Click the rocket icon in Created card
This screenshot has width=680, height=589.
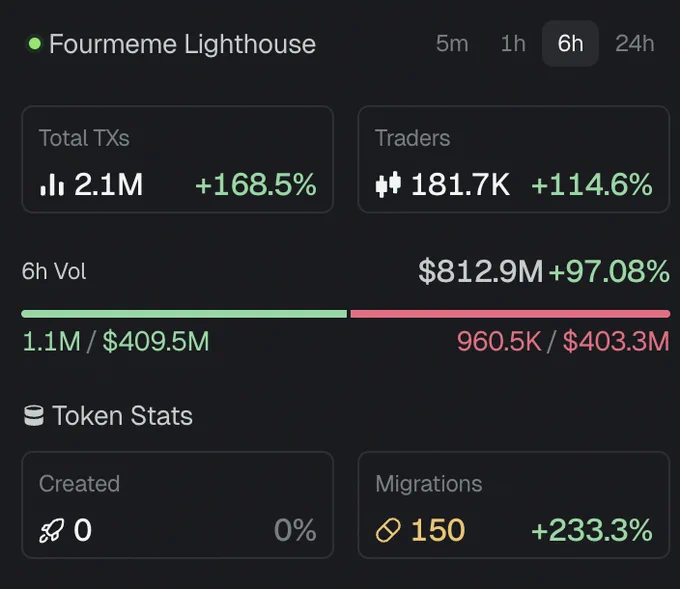click(51, 530)
